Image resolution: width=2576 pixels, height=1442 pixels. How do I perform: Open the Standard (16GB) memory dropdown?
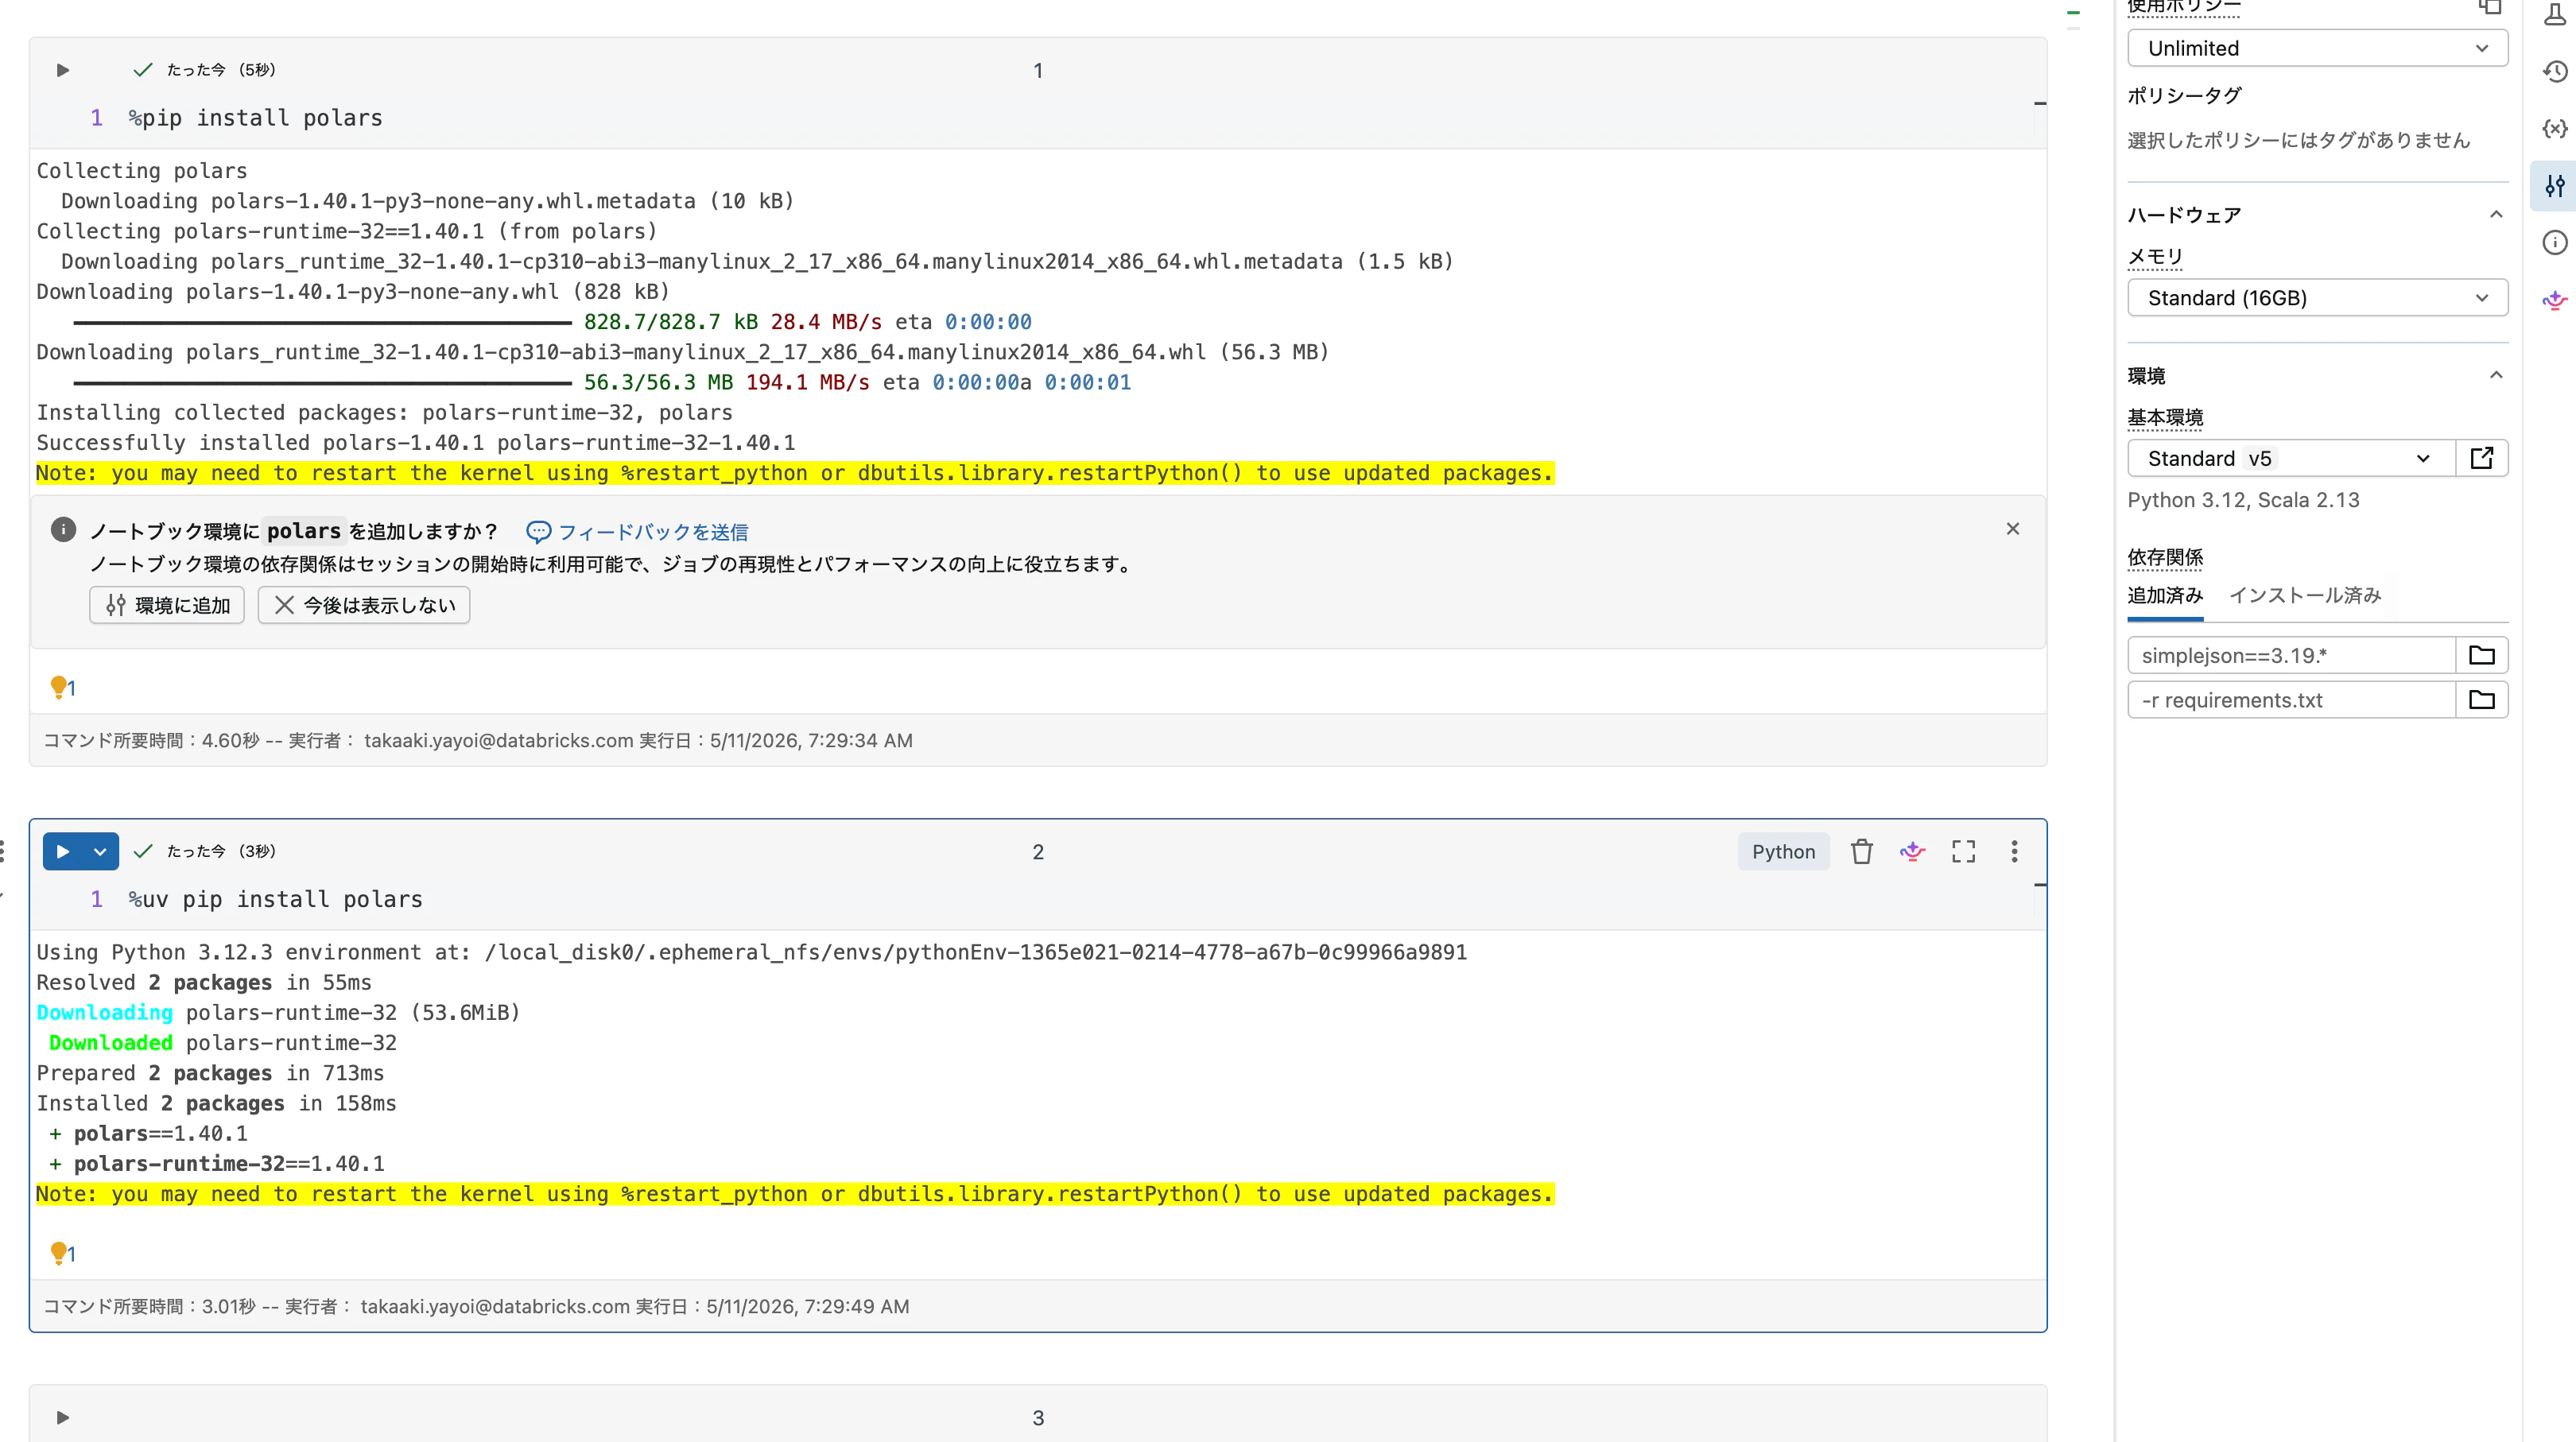[2317, 298]
